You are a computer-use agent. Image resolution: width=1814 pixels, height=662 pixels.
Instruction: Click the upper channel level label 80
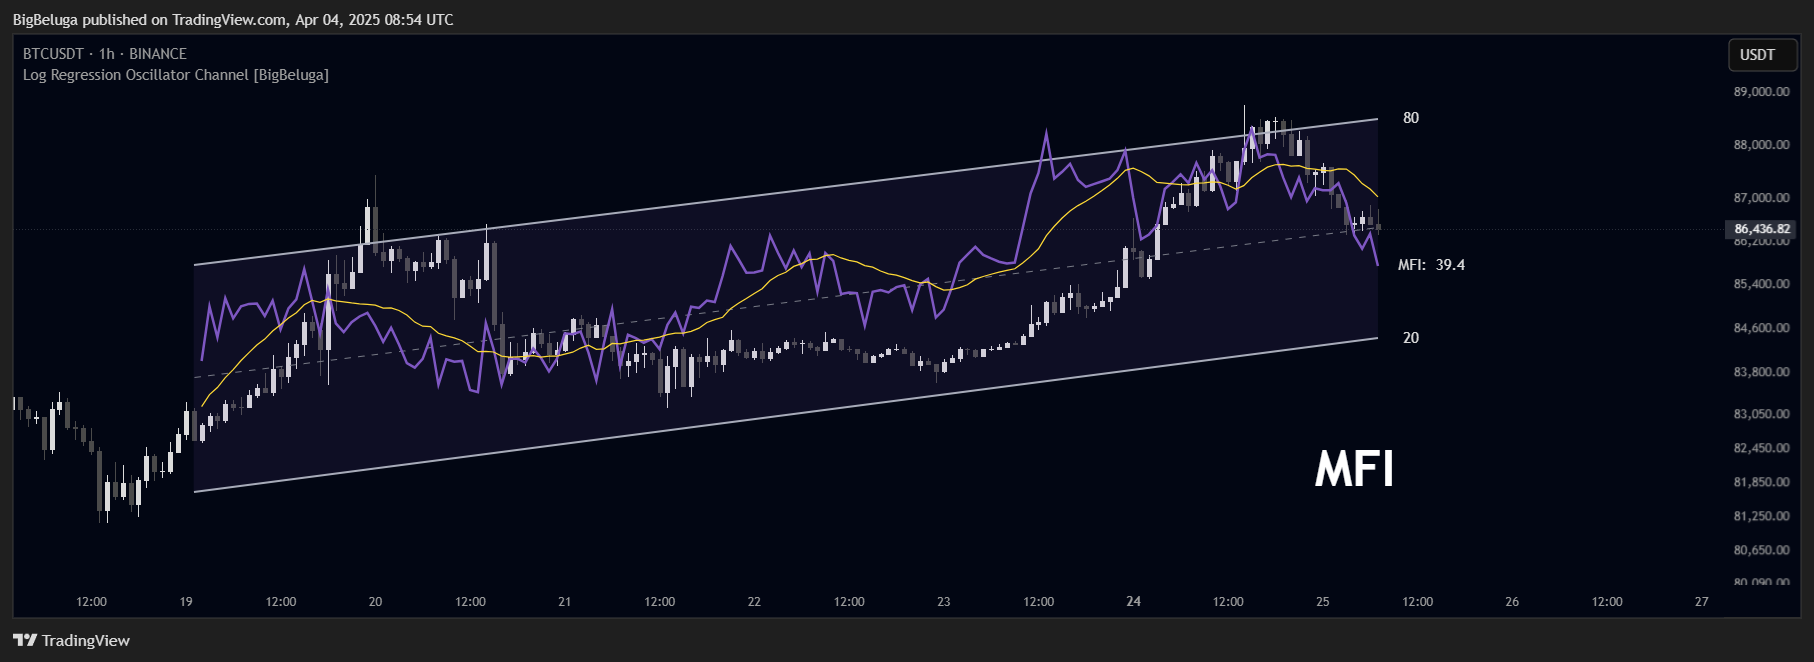point(1410,118)
